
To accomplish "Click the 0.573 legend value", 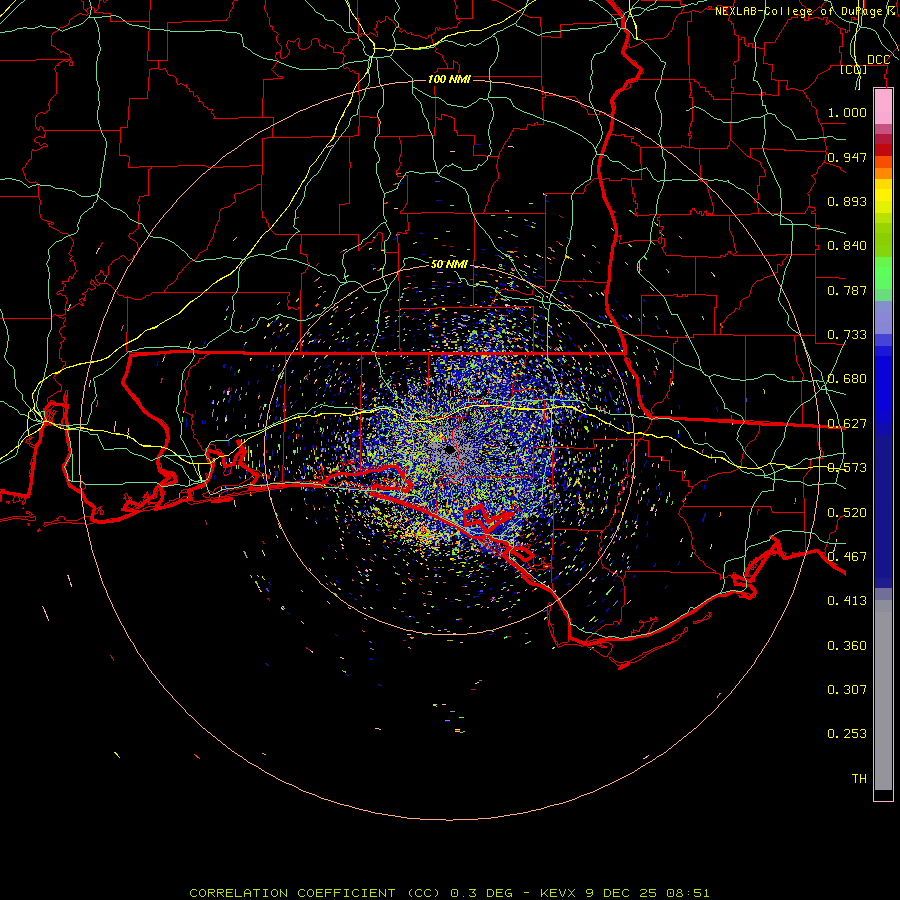I will point(847,467).
